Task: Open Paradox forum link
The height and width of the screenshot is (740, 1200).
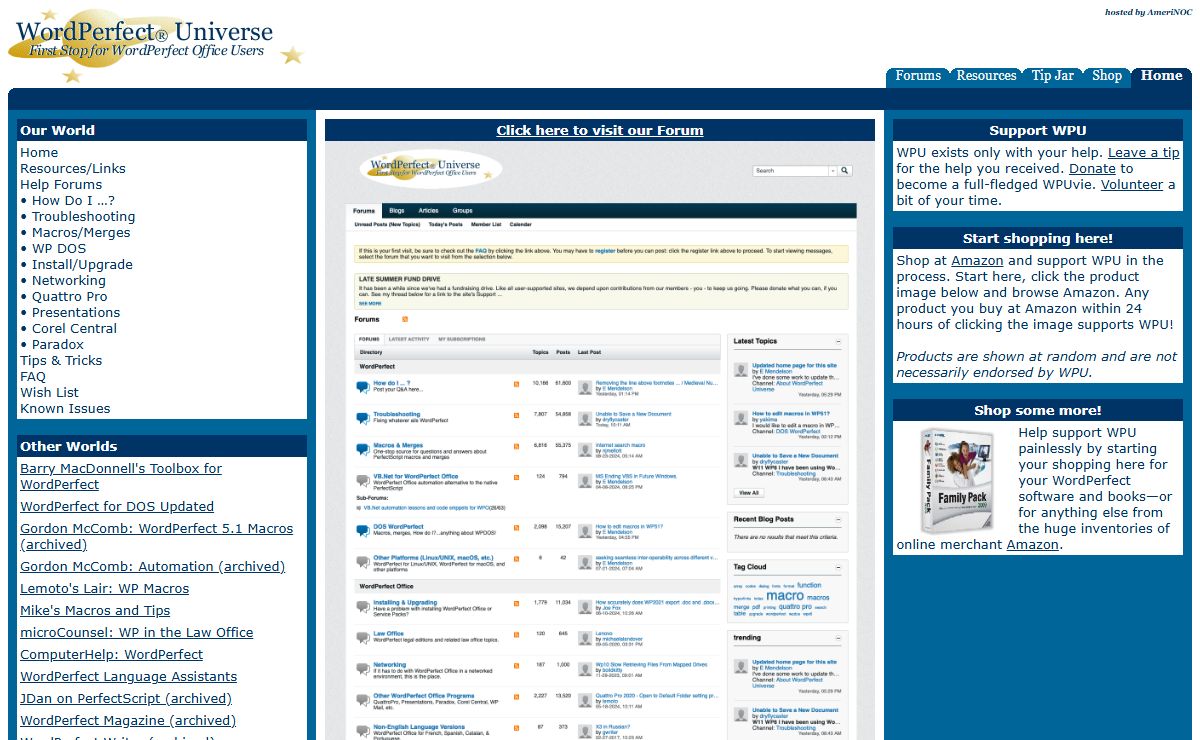Action: tap(58, 345)
